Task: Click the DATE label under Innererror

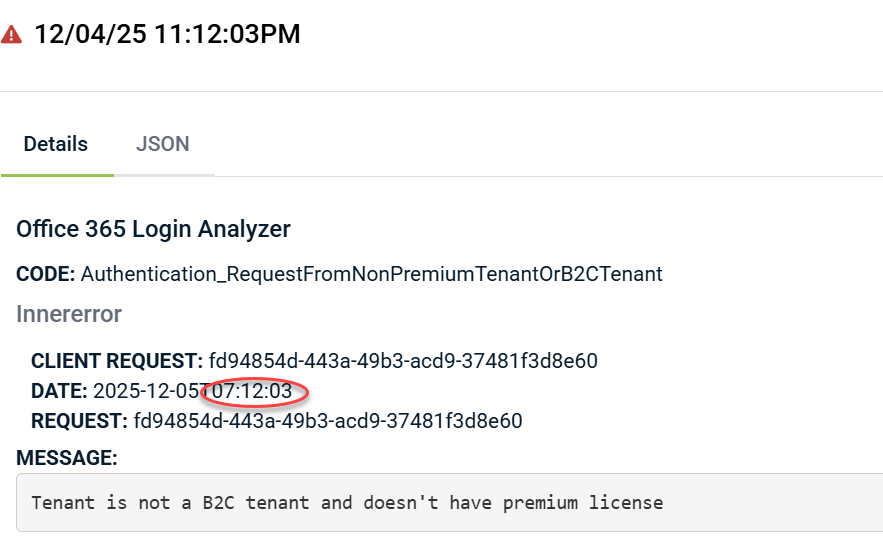Action: (x=59, y=391)
